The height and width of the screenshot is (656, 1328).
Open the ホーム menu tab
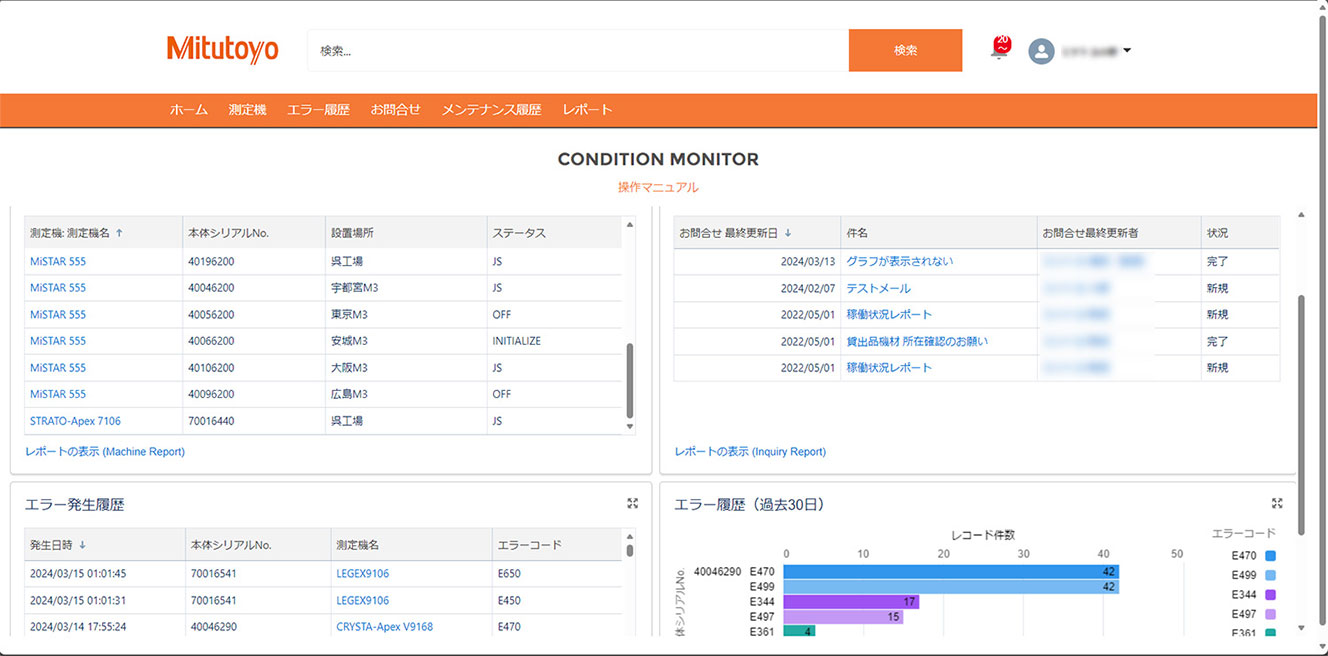(189, 110)
